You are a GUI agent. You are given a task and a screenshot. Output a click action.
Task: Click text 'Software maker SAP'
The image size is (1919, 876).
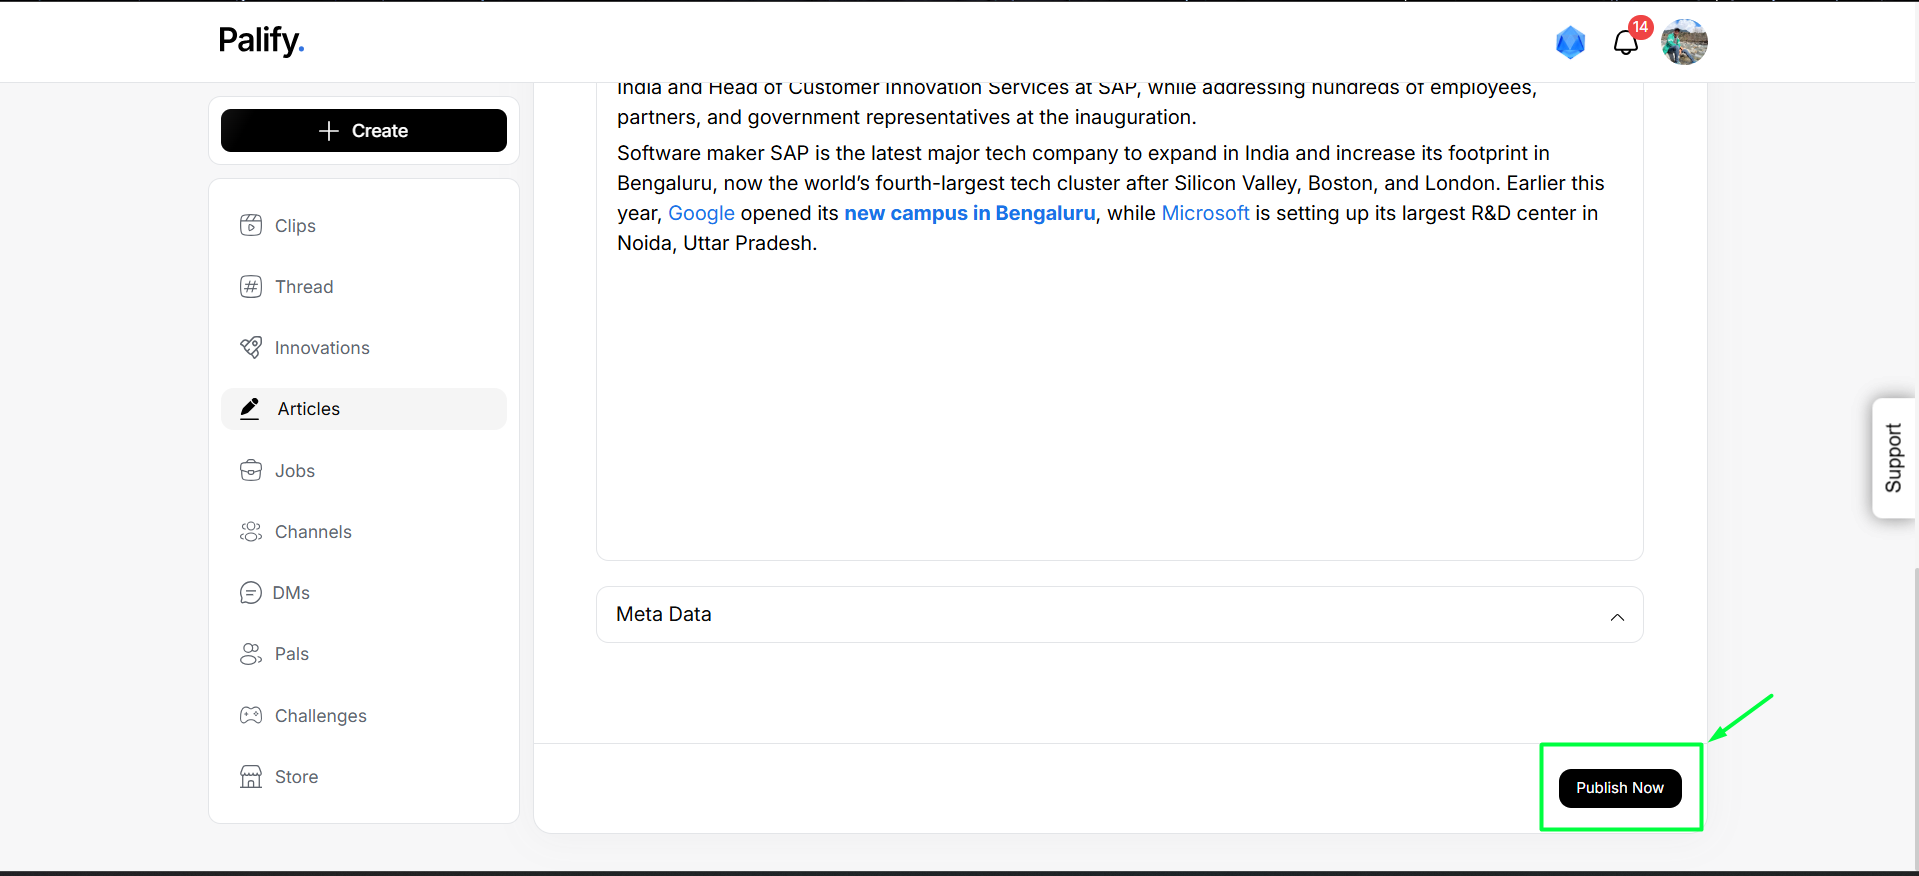[x=713, y=153]
